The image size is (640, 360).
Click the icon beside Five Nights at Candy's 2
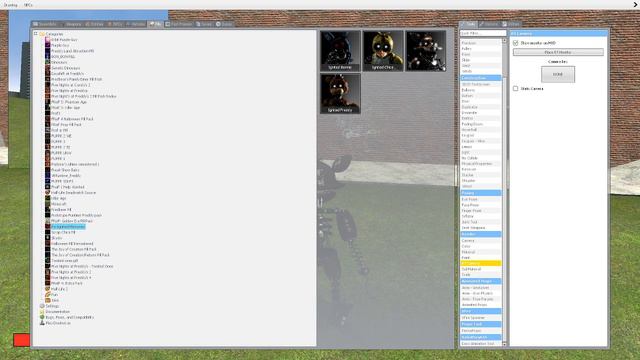pos(47,85)
